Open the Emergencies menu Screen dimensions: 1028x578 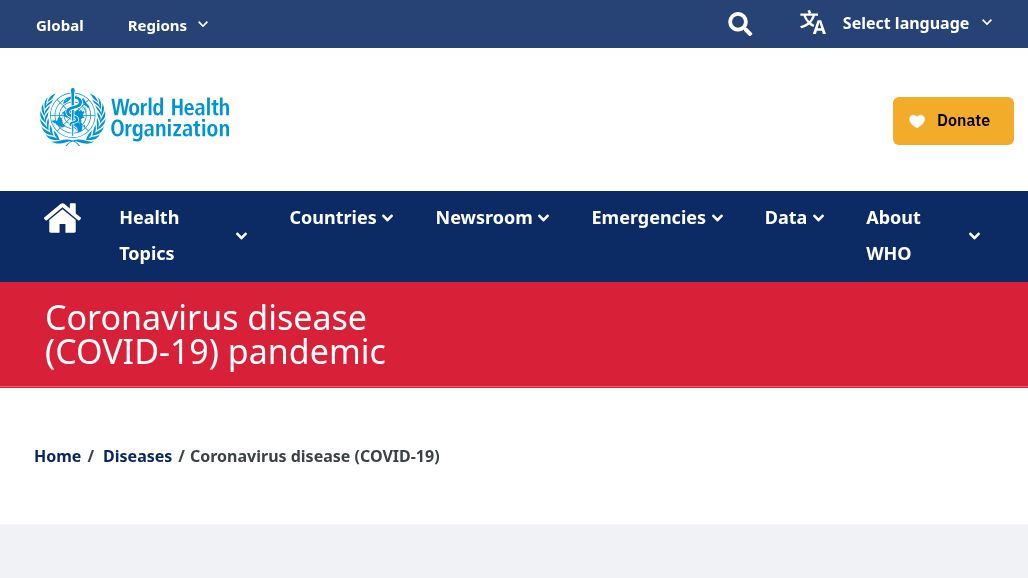click(x=657, y=218)
